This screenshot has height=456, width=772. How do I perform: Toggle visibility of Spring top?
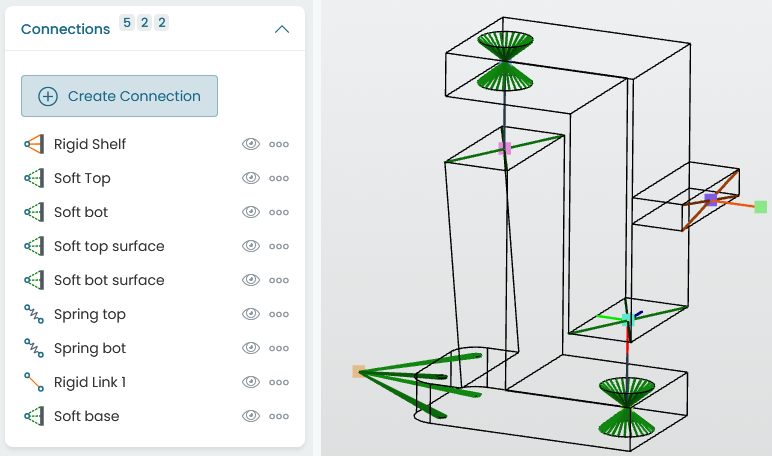coord(251,314)
